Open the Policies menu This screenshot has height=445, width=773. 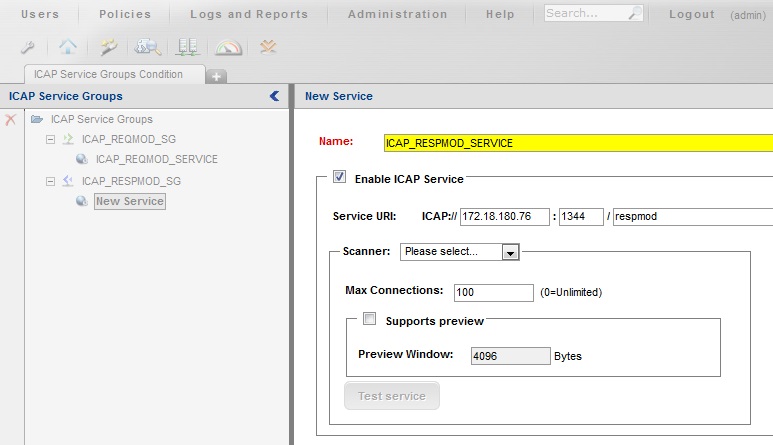[x=125, y=14]
